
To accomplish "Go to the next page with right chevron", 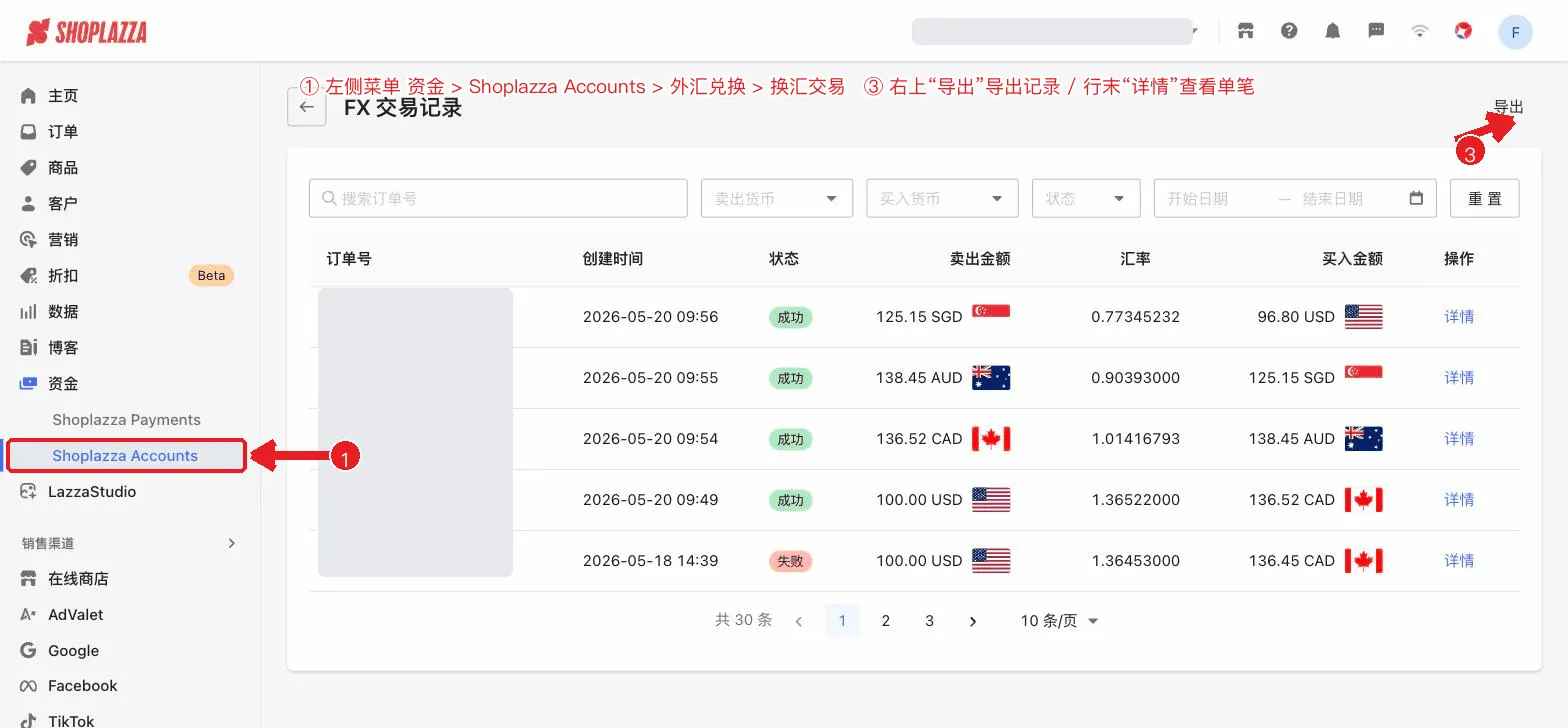I will coord(973,621).
